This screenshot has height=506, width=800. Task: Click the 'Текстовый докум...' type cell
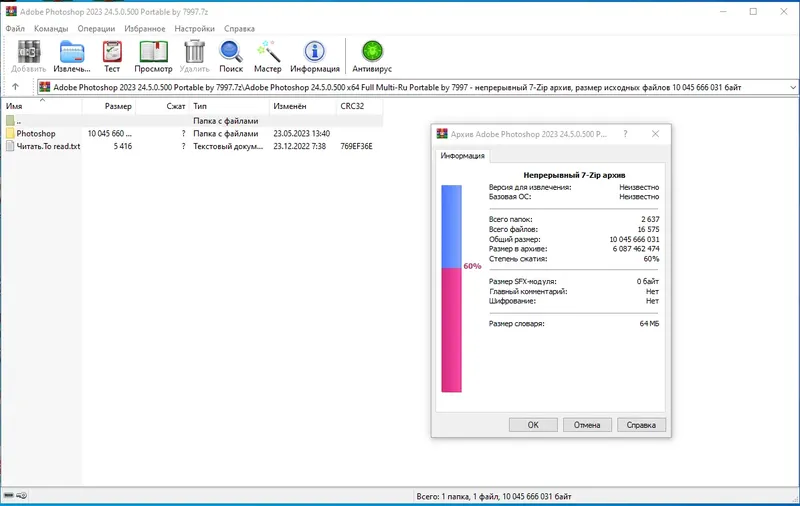coord(228,146)
